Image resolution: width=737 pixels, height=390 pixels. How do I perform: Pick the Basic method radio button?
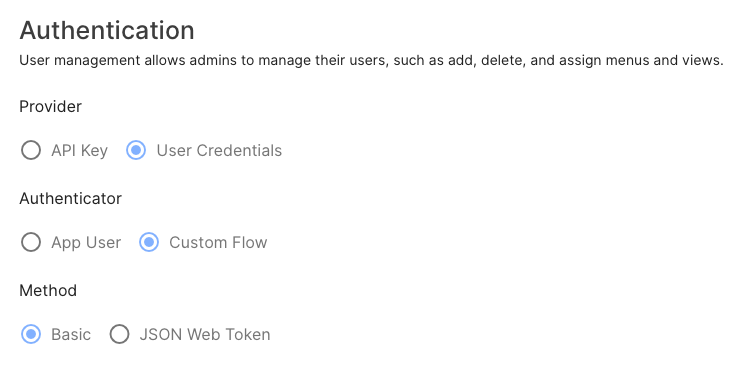pos(31,335)
